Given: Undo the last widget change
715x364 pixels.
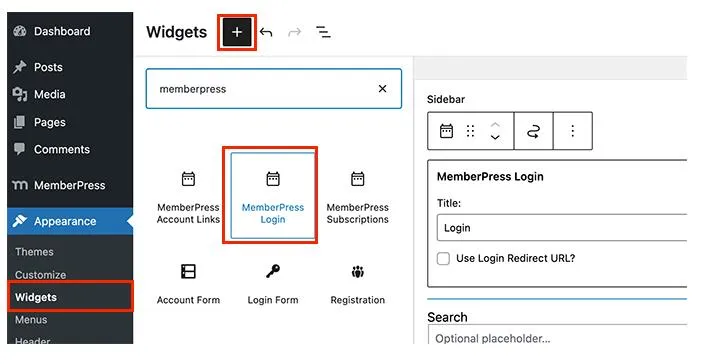Looking at the screenshot, I should [266, 32].
